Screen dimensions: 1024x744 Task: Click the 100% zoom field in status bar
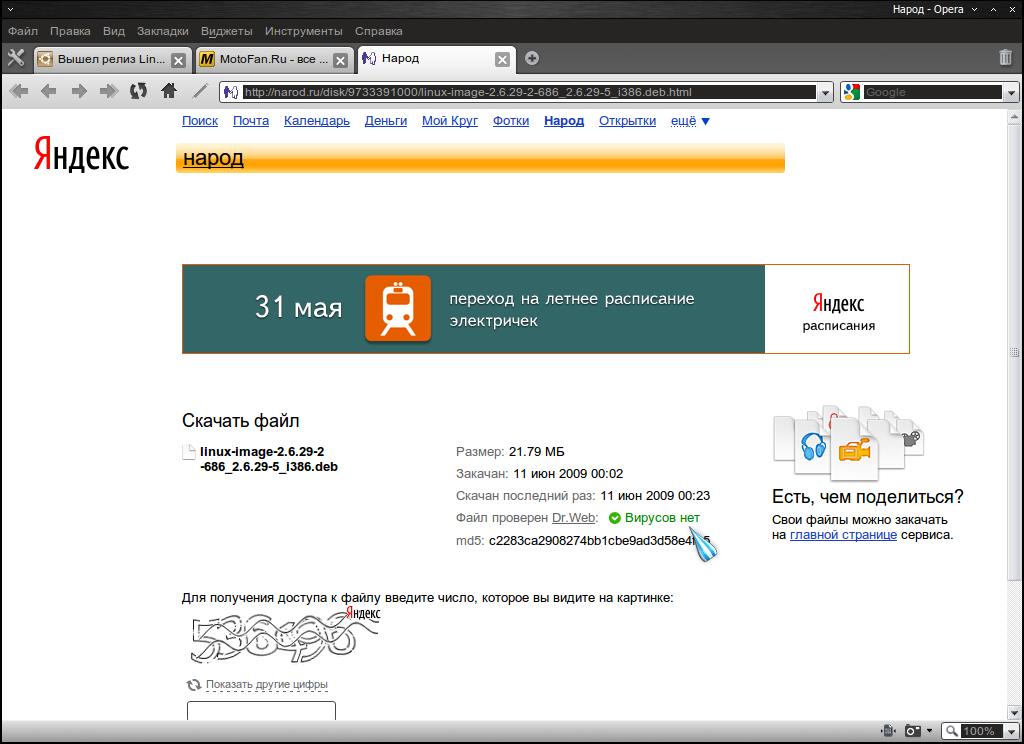(x=980, y=731)
